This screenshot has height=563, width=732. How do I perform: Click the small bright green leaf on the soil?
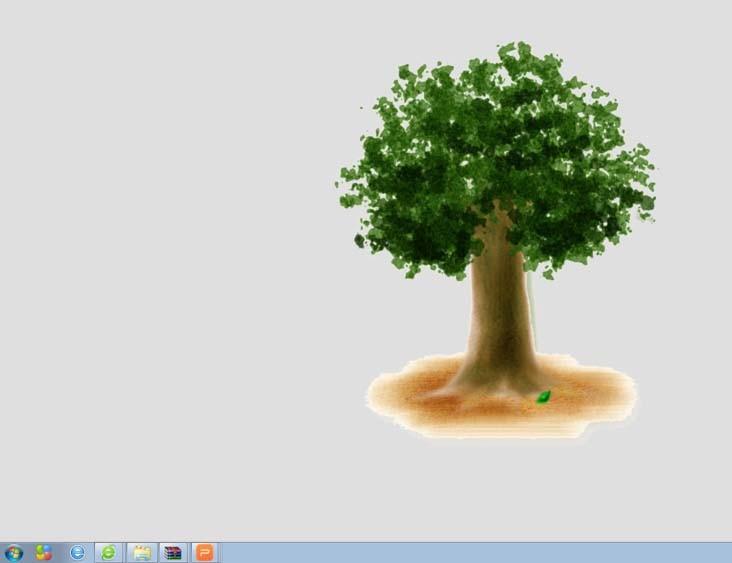(544, 397)
